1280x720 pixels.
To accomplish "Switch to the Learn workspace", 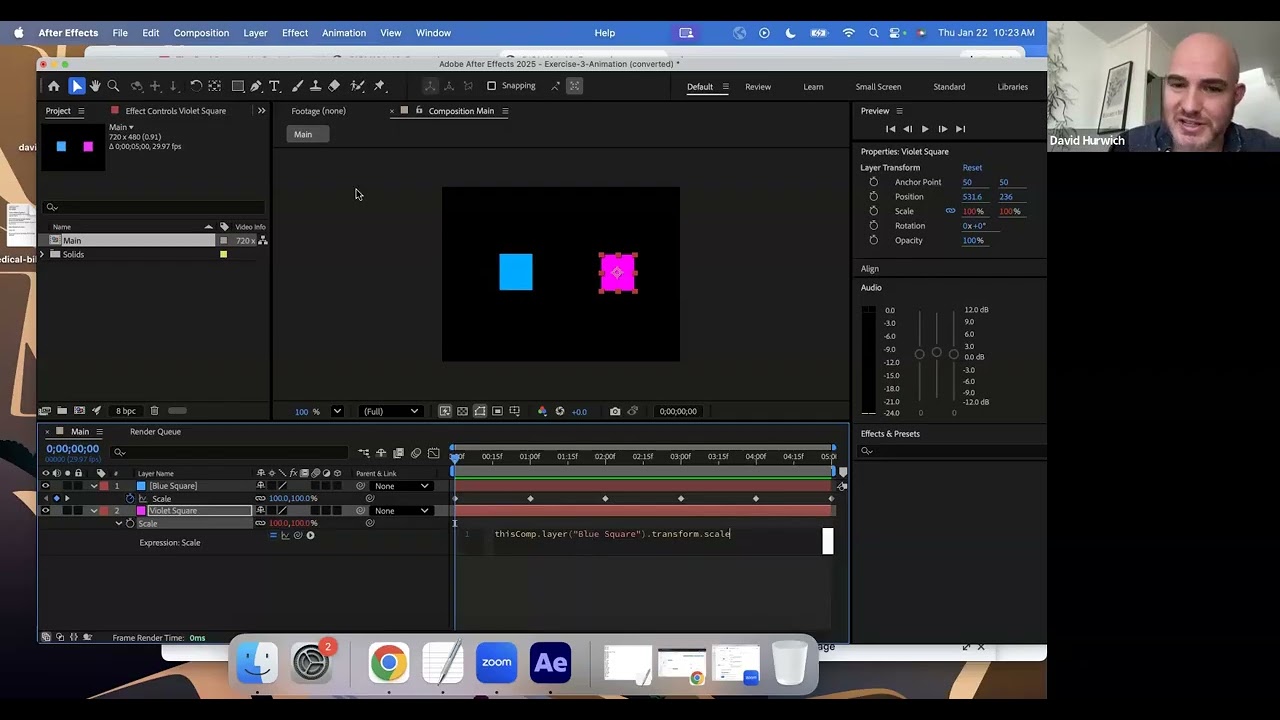I will coord(813,87).
